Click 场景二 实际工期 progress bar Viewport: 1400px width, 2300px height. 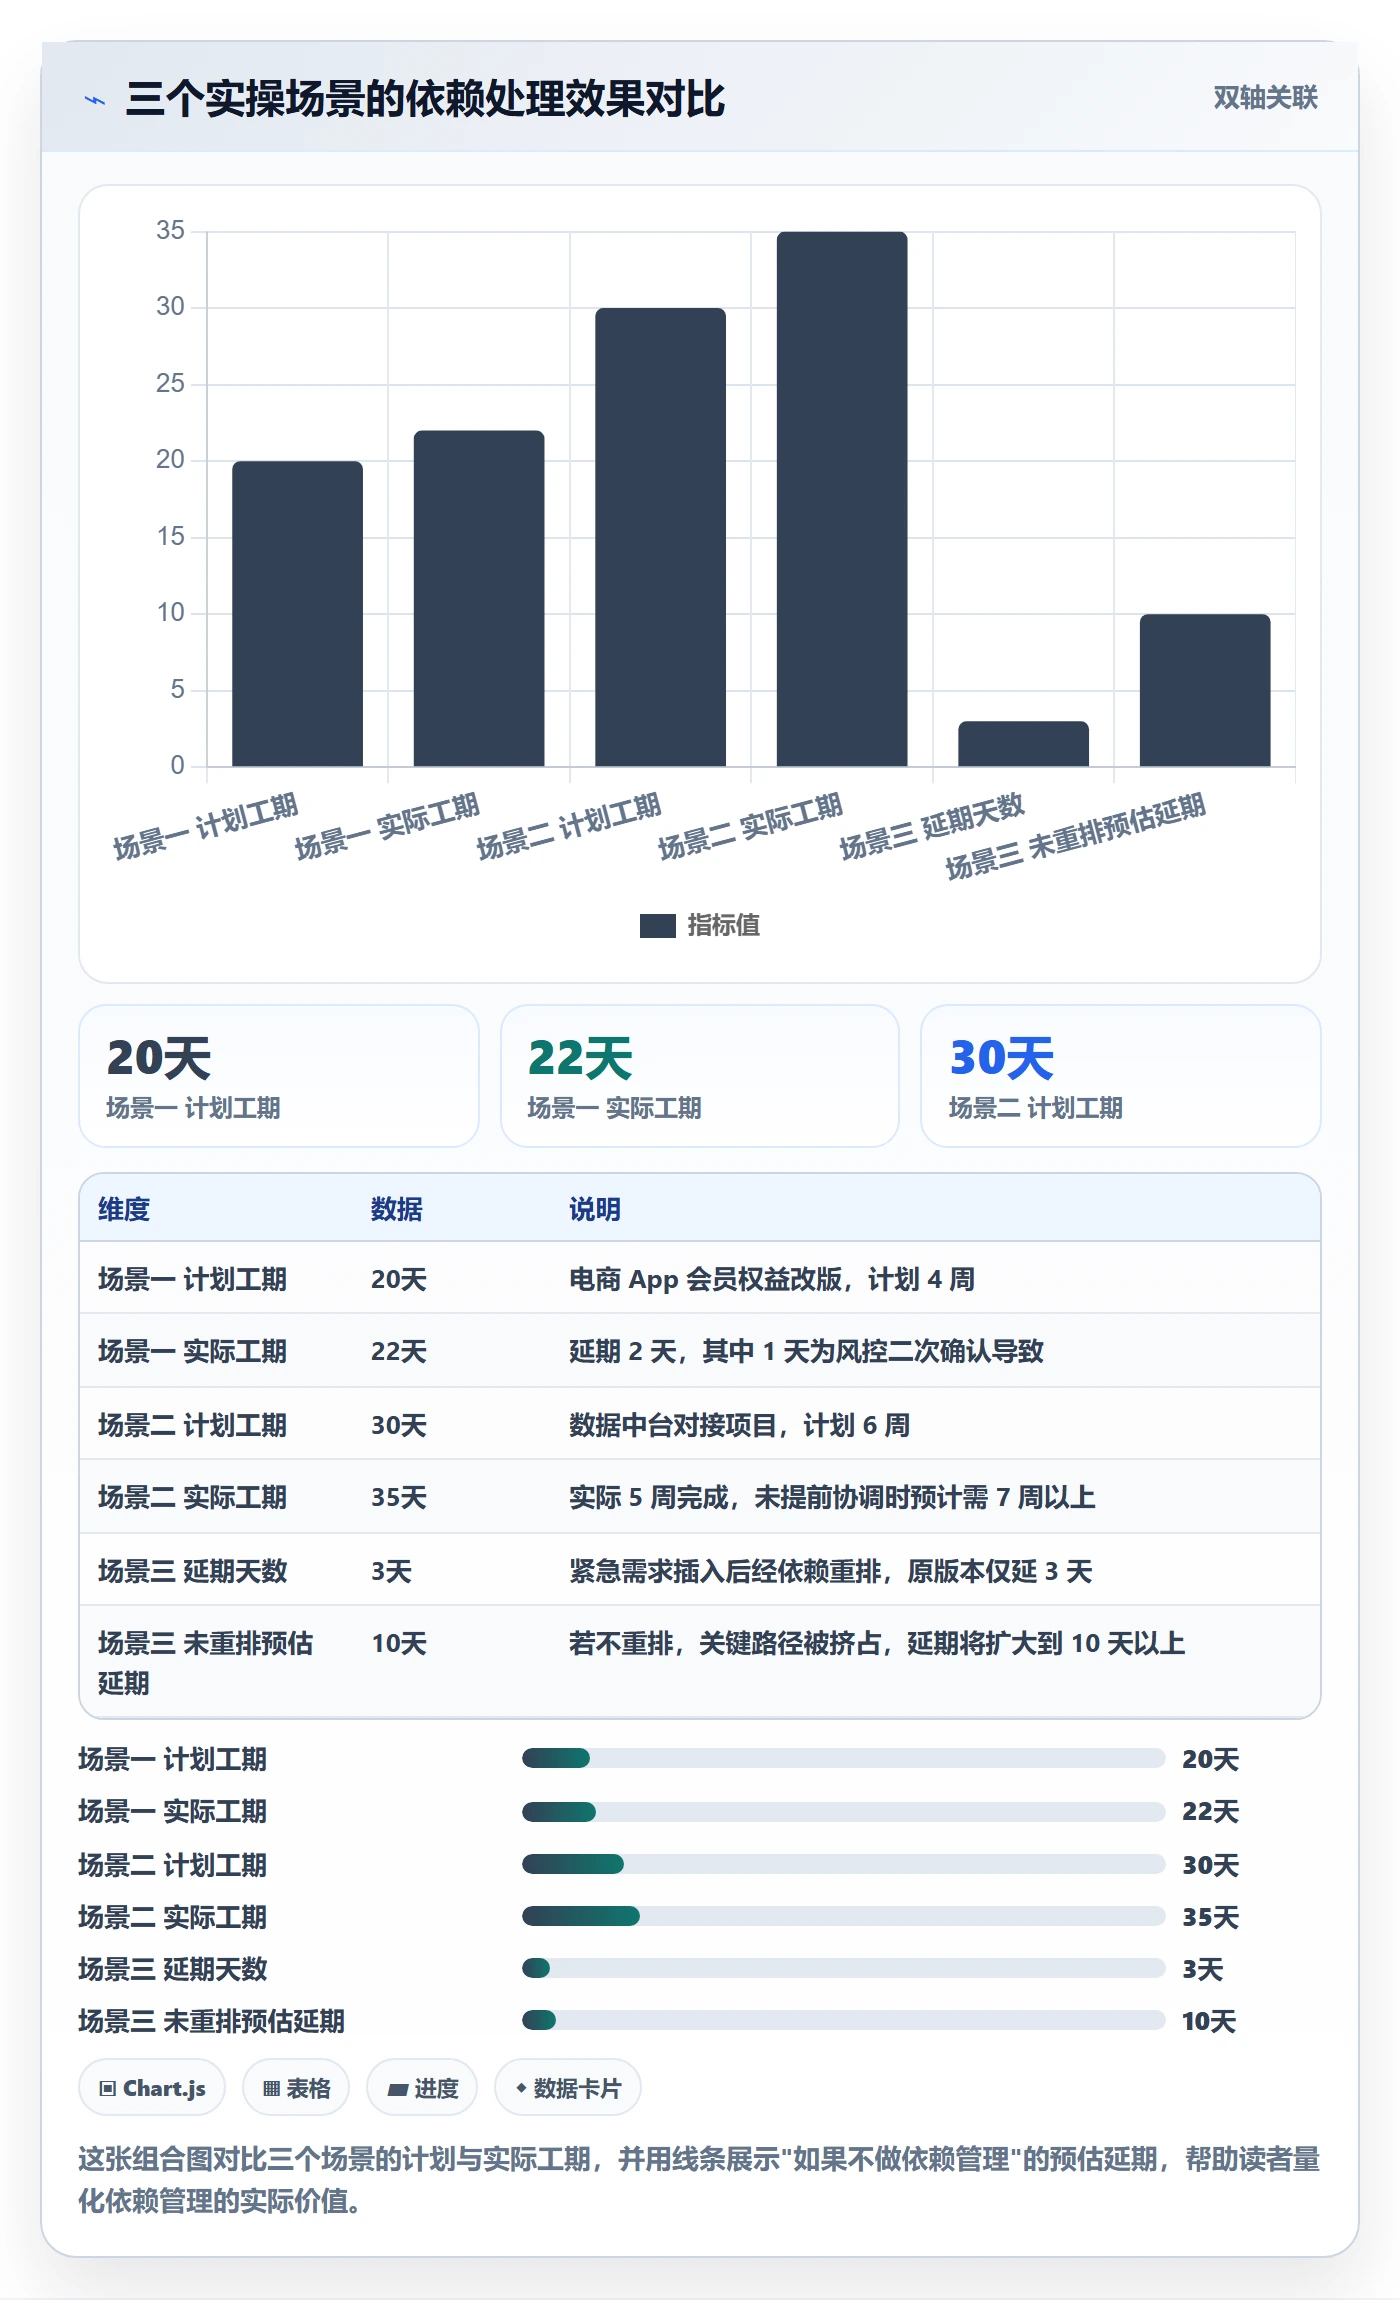pos(843,1916)
